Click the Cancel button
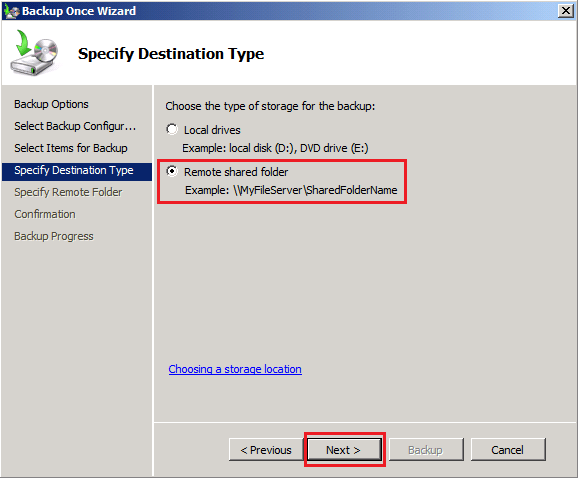The height and width of the screenshot is (478, 578). pyautogui.click(x=508, y=450)
